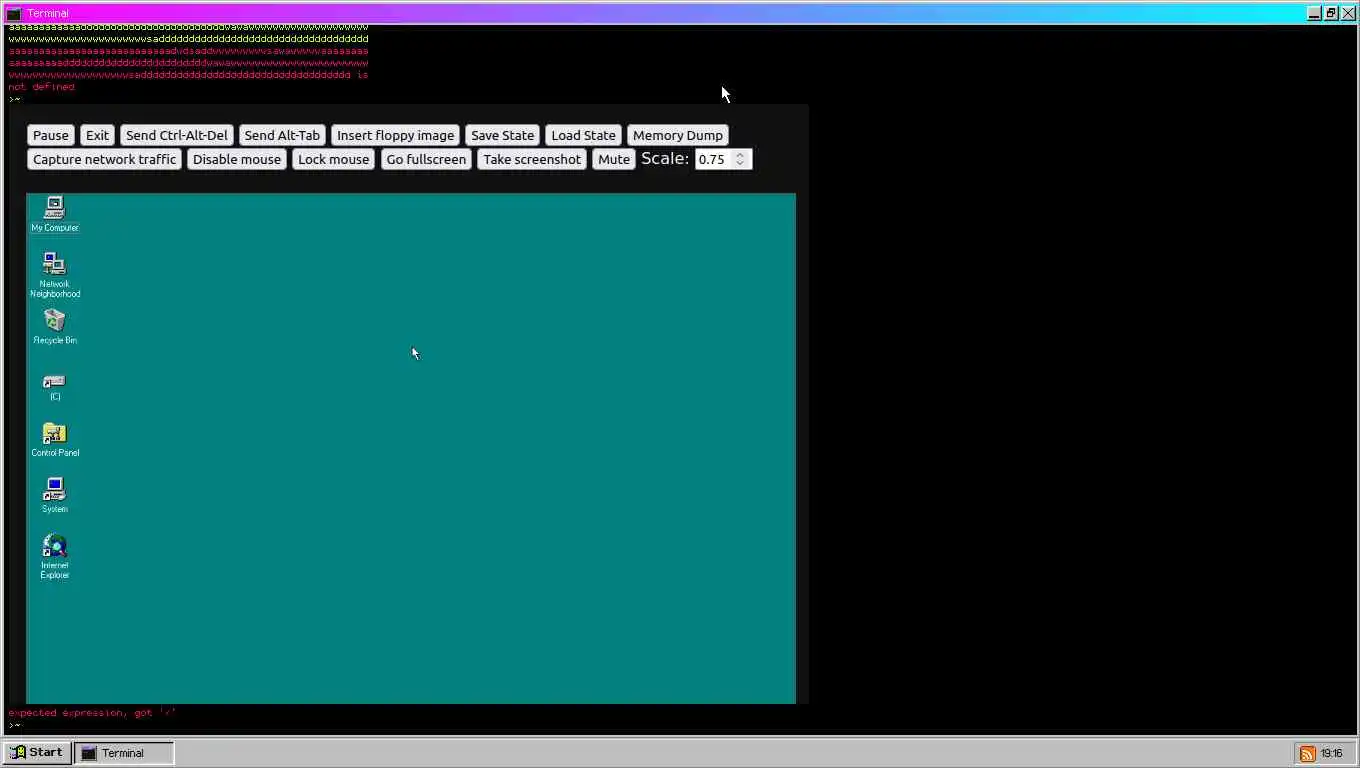Image resolution: width=1360 pixels, height=768 pixels.
Task: Close the Terminal window
Action: click(x=1348, y=14)
